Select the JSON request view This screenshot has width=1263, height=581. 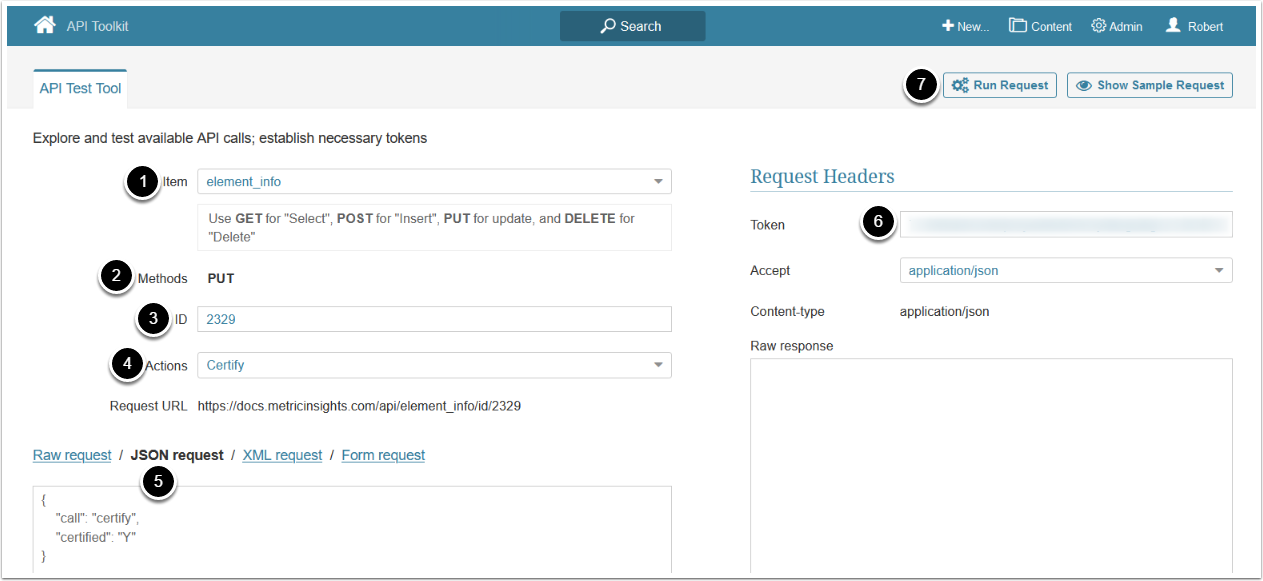coord(177,455)
